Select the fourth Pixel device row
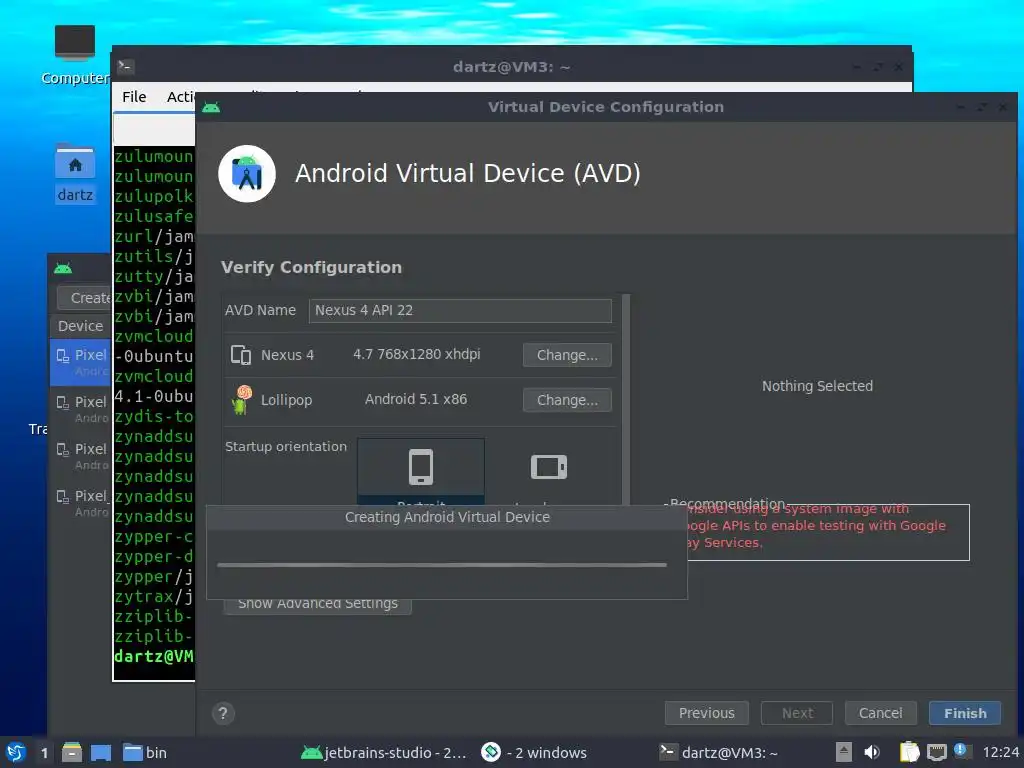1024x768 pixels. click(80, 503)
